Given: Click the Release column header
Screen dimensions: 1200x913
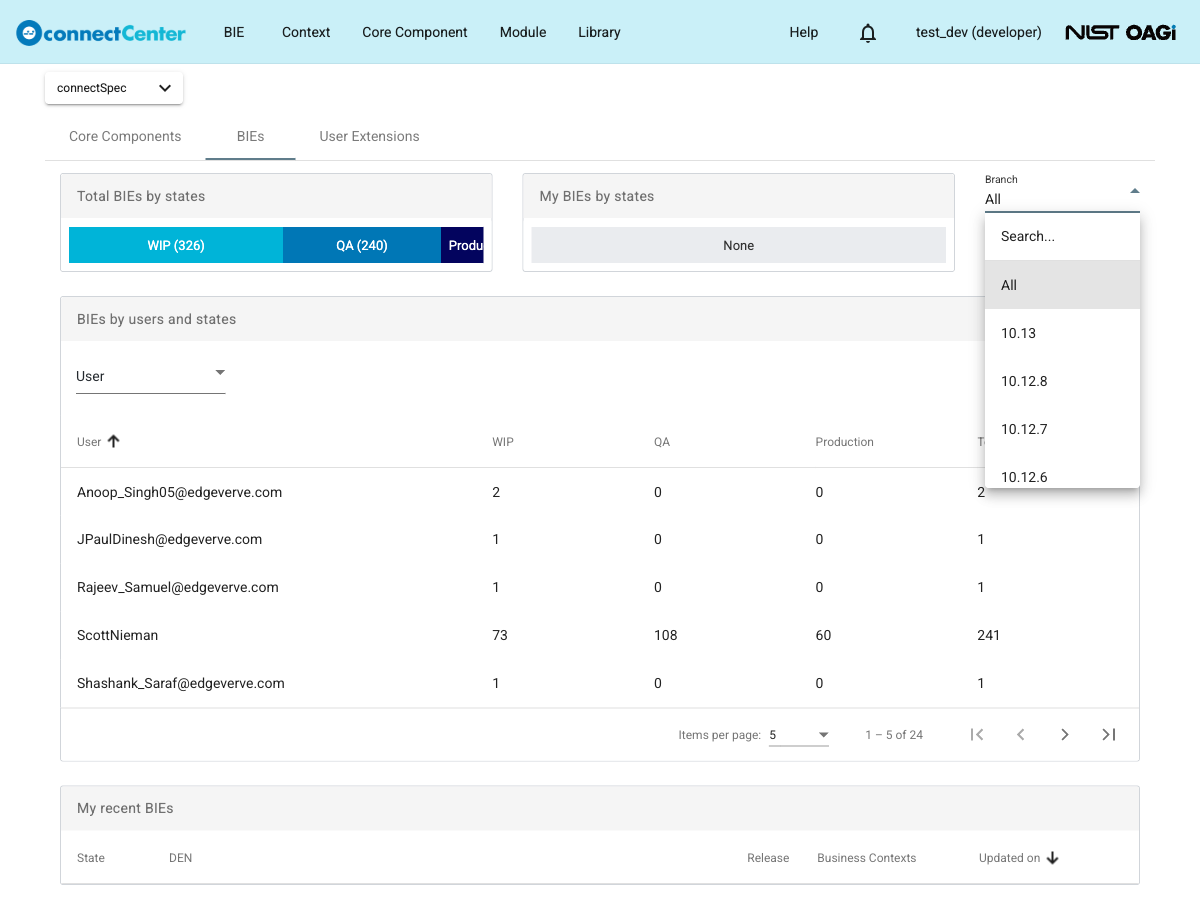Looking at the screenshot, I should click(768, 858).
